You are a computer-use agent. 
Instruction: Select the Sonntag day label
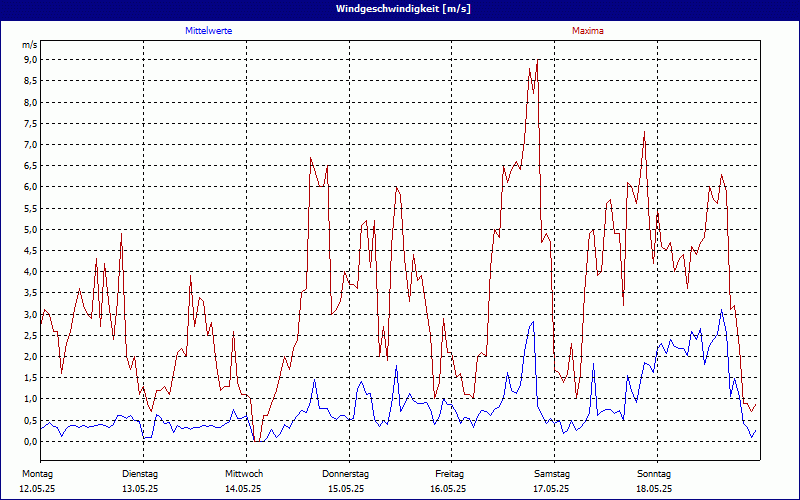[x=654, y=473]
